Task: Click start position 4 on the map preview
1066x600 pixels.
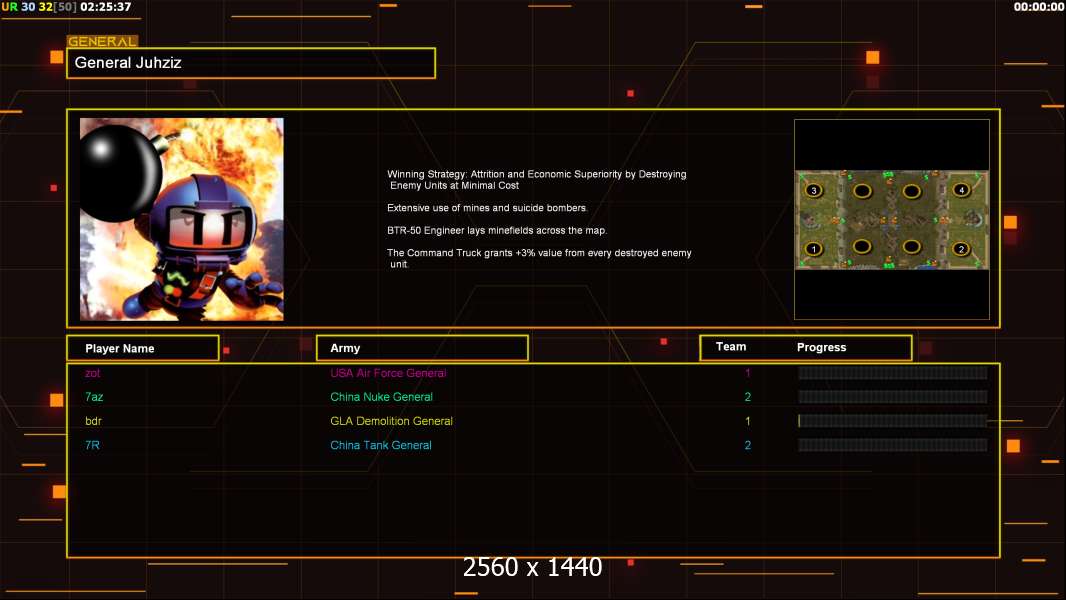Action: coord(961,190)
